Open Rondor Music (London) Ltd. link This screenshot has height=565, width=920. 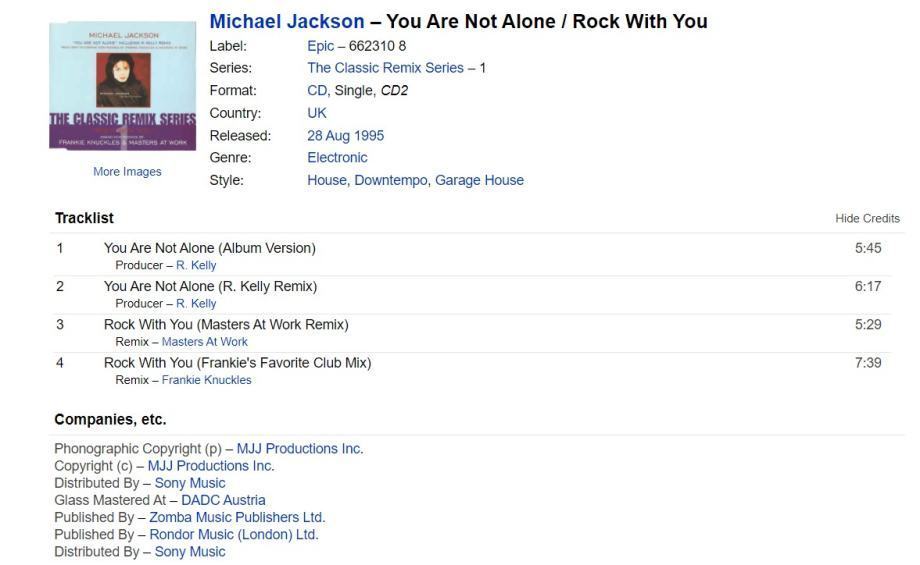(233, 535)
